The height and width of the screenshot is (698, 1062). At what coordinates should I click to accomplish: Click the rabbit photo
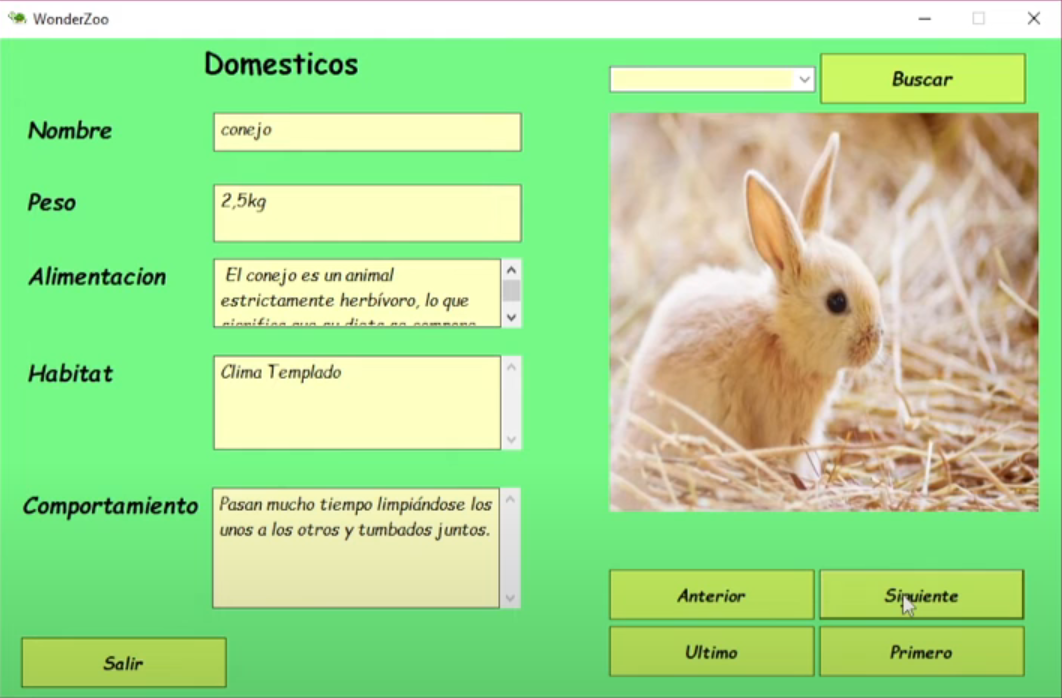824,312
